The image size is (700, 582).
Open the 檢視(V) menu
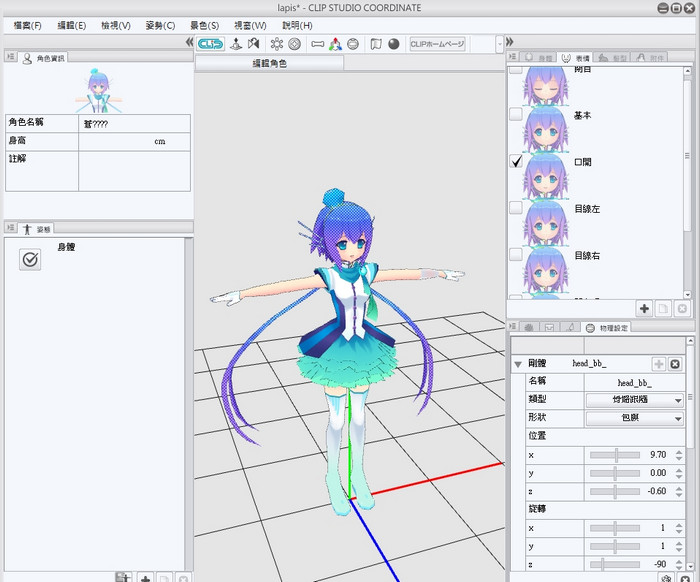[x=116, y=25]
